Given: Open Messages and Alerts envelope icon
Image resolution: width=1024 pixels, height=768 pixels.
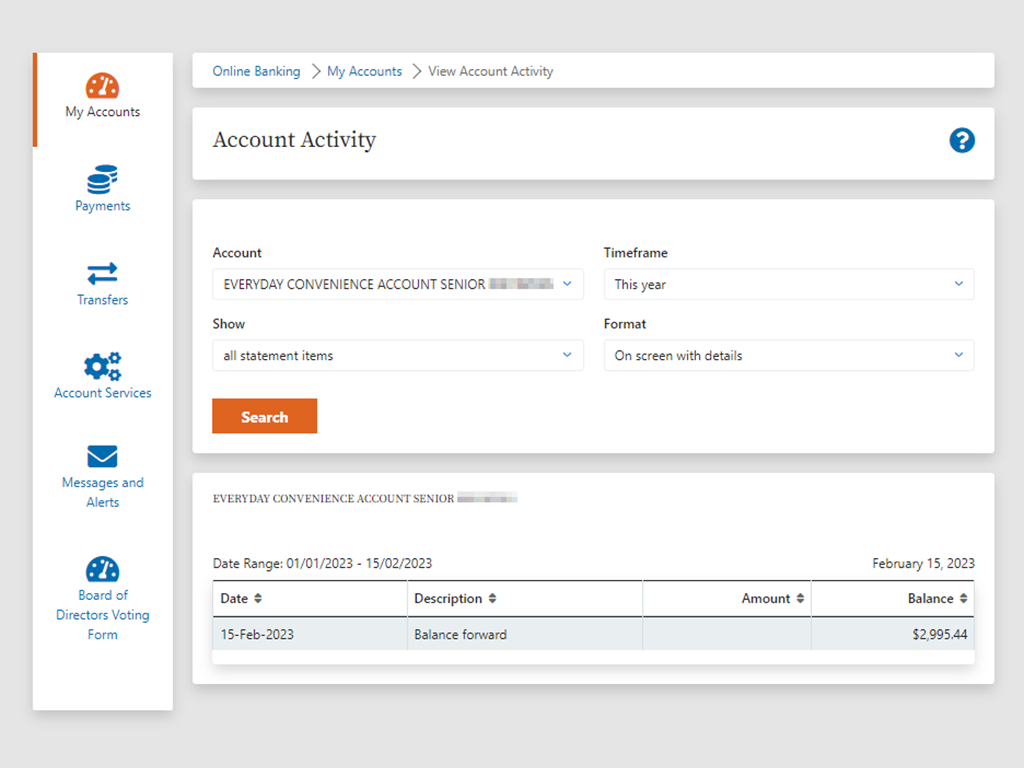Looking at the screenshot, I should [103, 456].
